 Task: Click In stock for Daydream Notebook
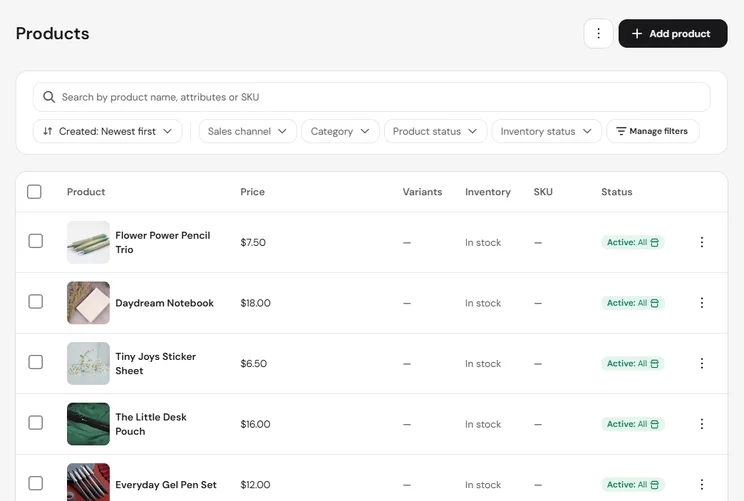pos(483,303)
